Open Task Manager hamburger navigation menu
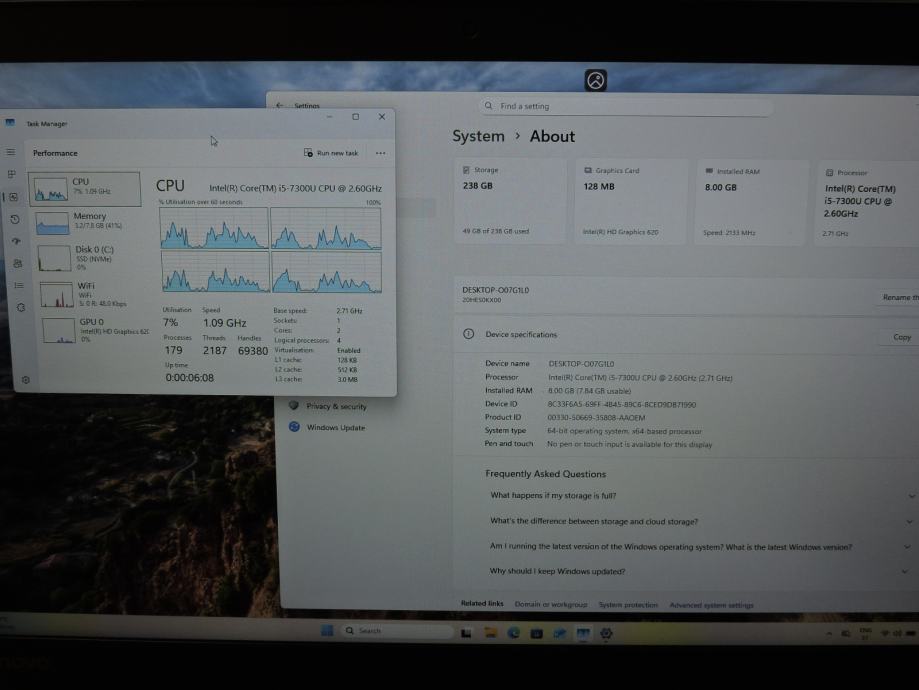919x690 pixels. [11, 152]
